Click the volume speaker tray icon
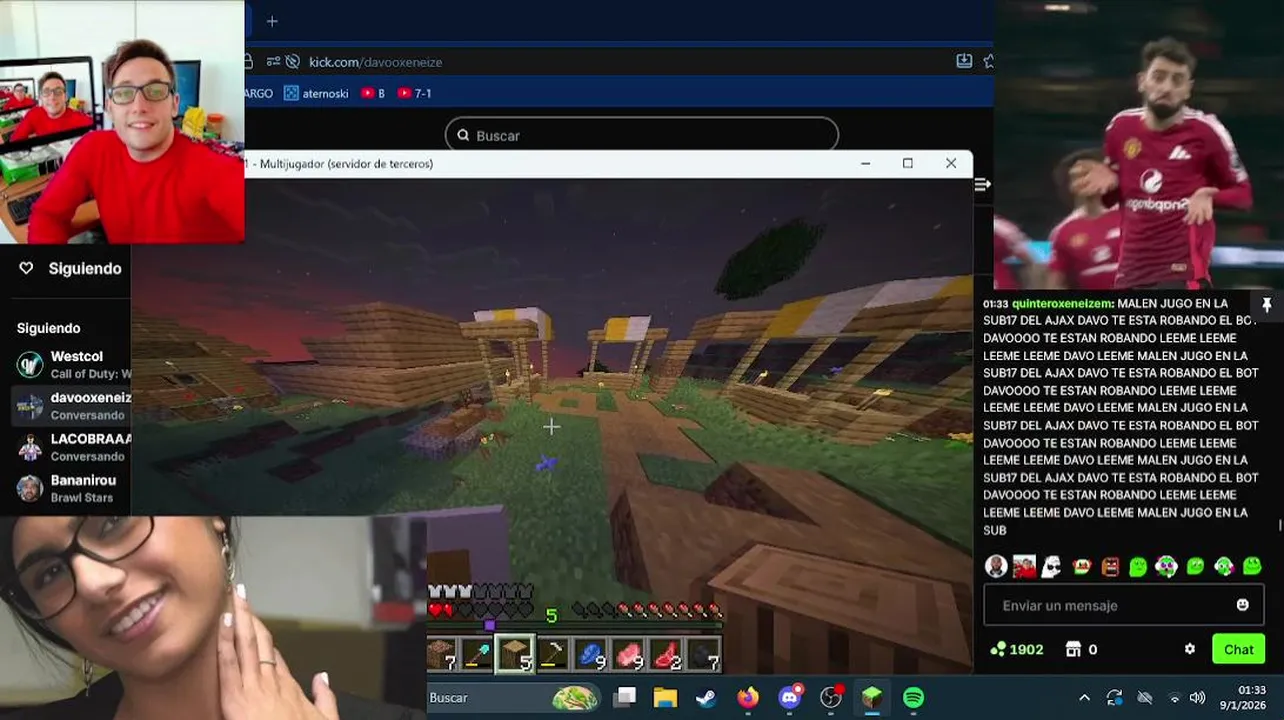Screen dimensions: 1284x720 pos(1197,697)
